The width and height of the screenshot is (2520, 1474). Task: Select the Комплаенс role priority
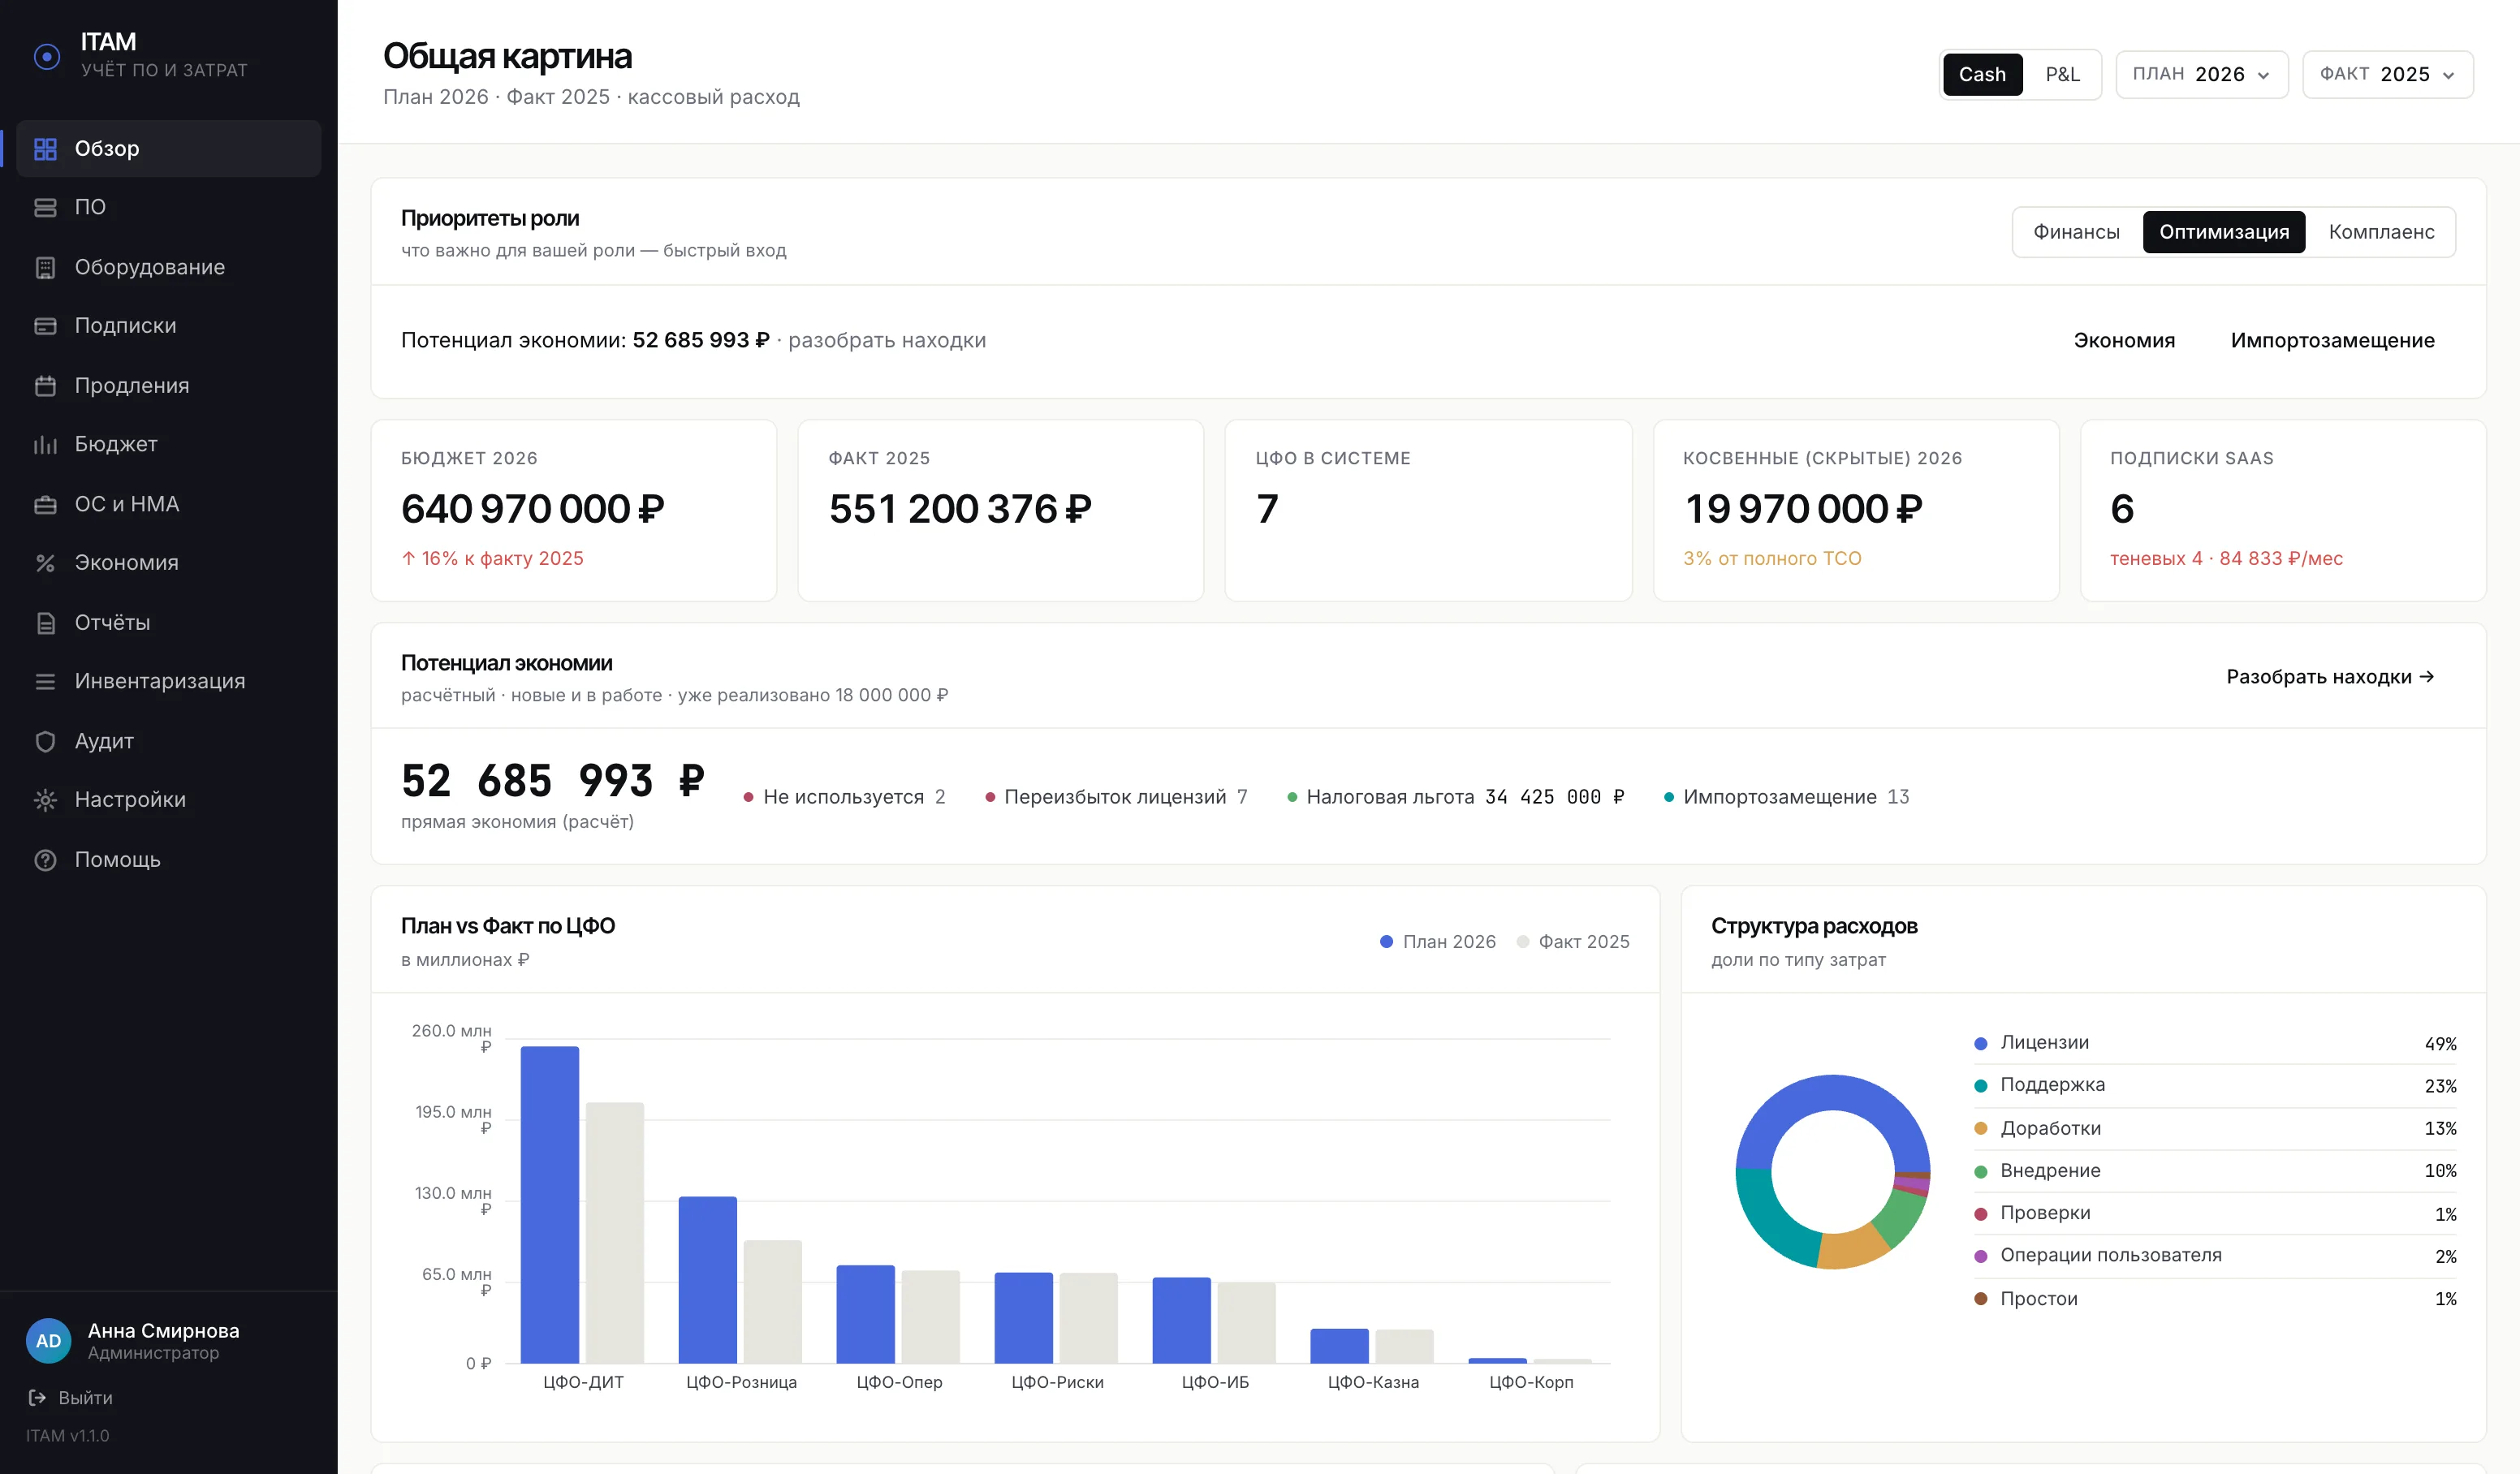[x=2381, y=232]
